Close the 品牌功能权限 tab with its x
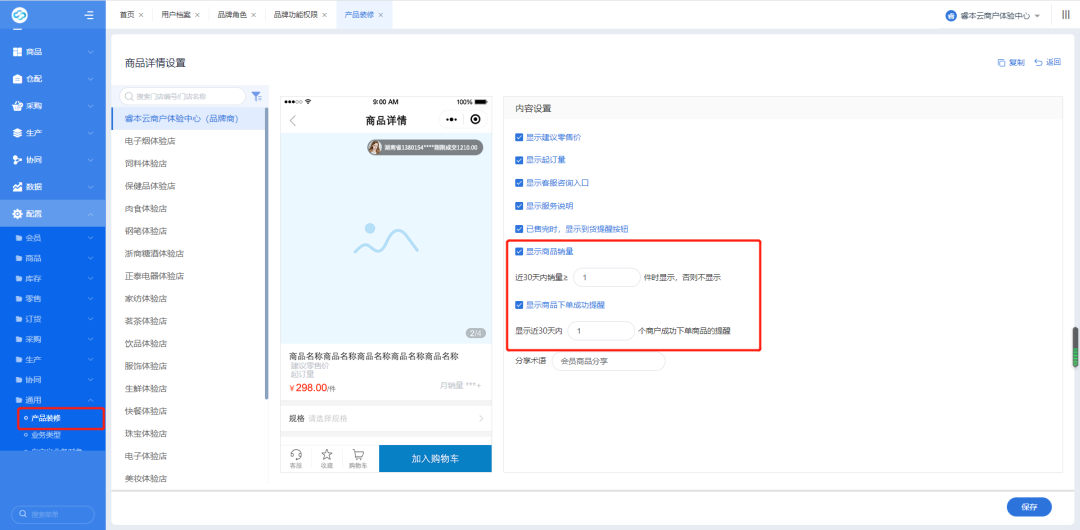The image size is (1080, 530). pyautogui.click(x=324, y=14)
